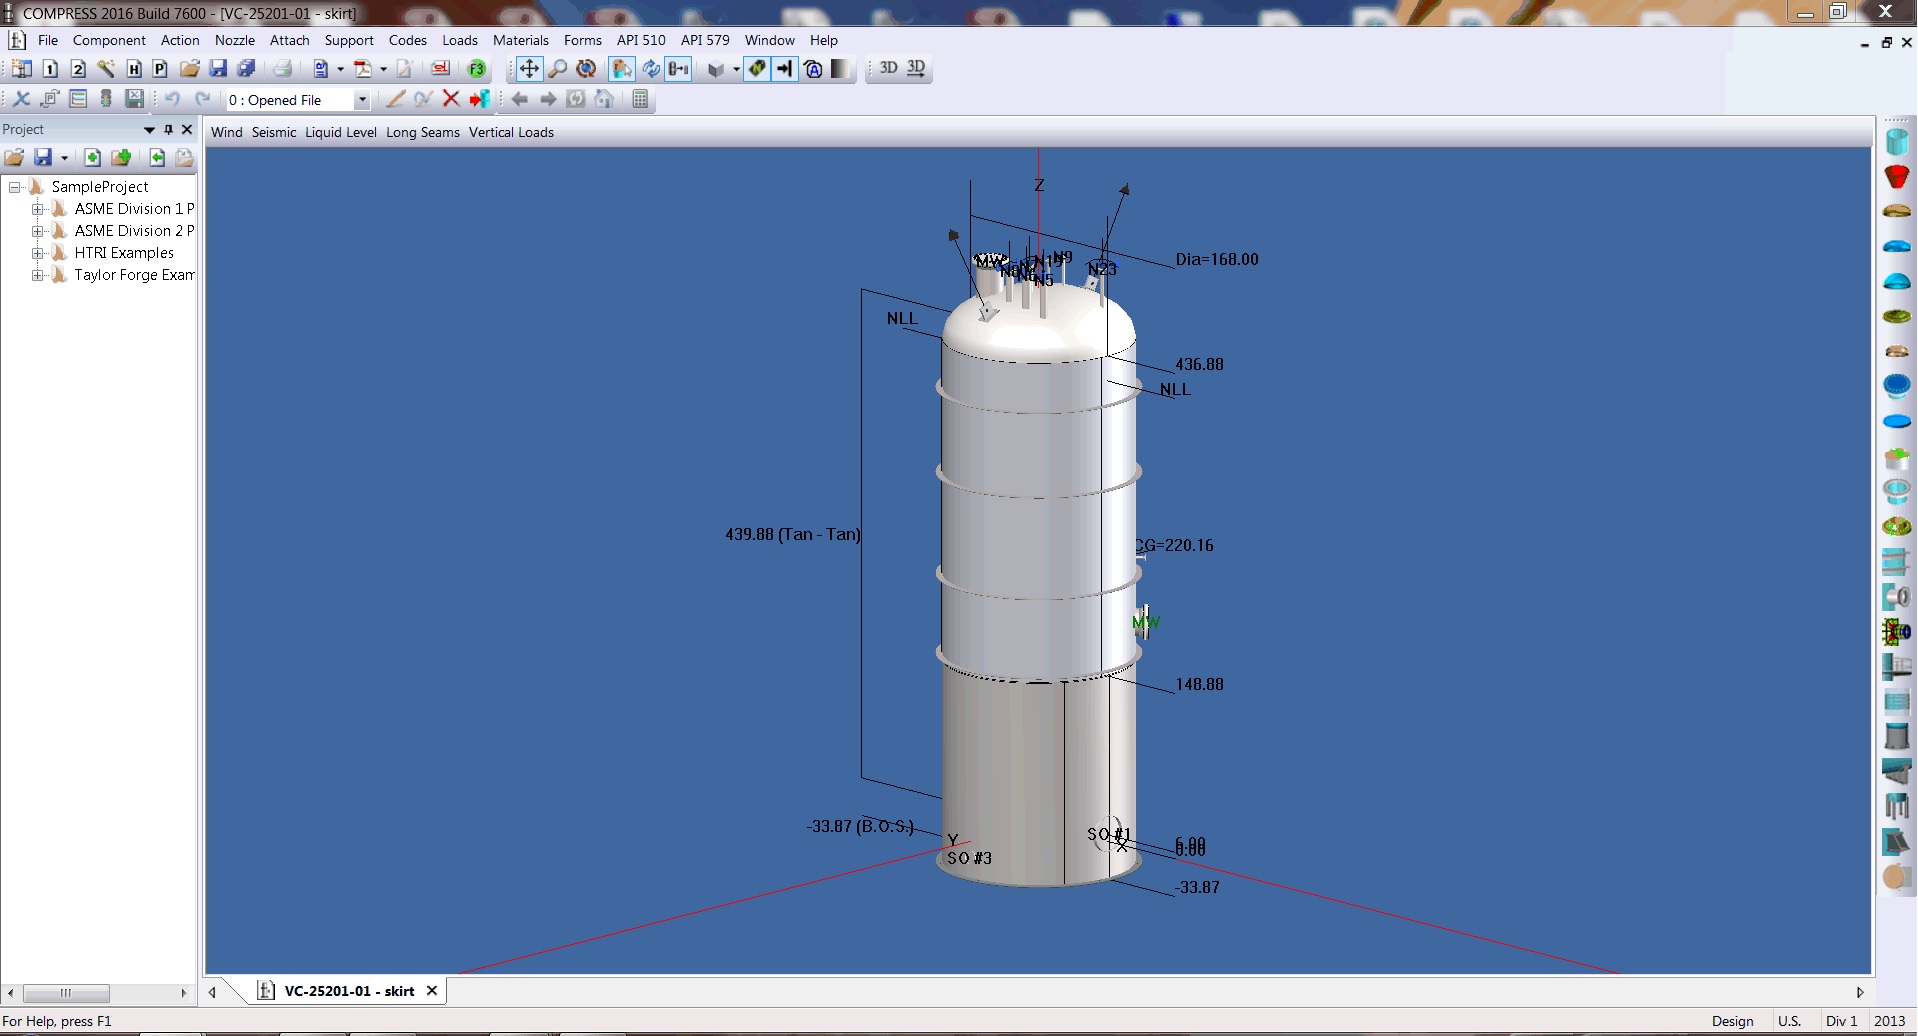This screenshot has height=1036, width=1918.
Task: Click the home icon in navigation toolbar
Action: [603, 99]
